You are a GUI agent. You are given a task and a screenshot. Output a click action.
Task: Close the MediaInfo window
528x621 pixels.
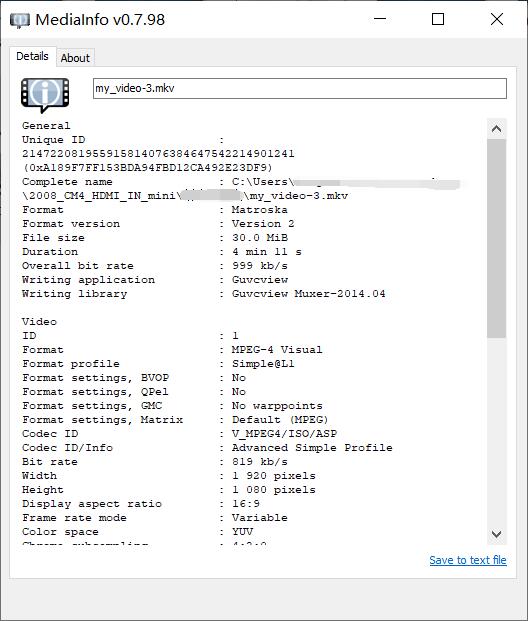(x=497, y=19)
